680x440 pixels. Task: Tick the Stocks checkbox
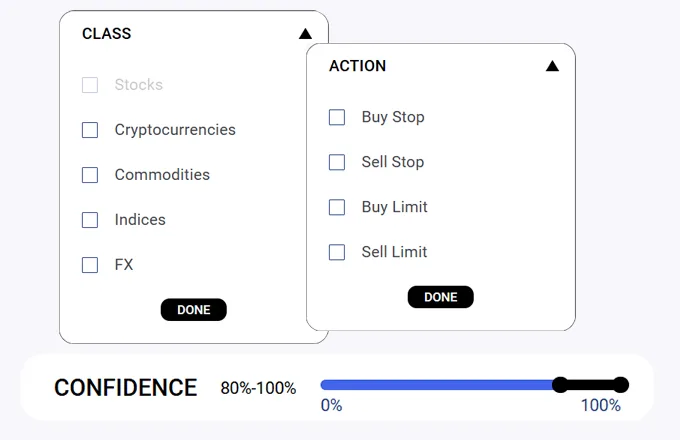(x=90, y=85)
